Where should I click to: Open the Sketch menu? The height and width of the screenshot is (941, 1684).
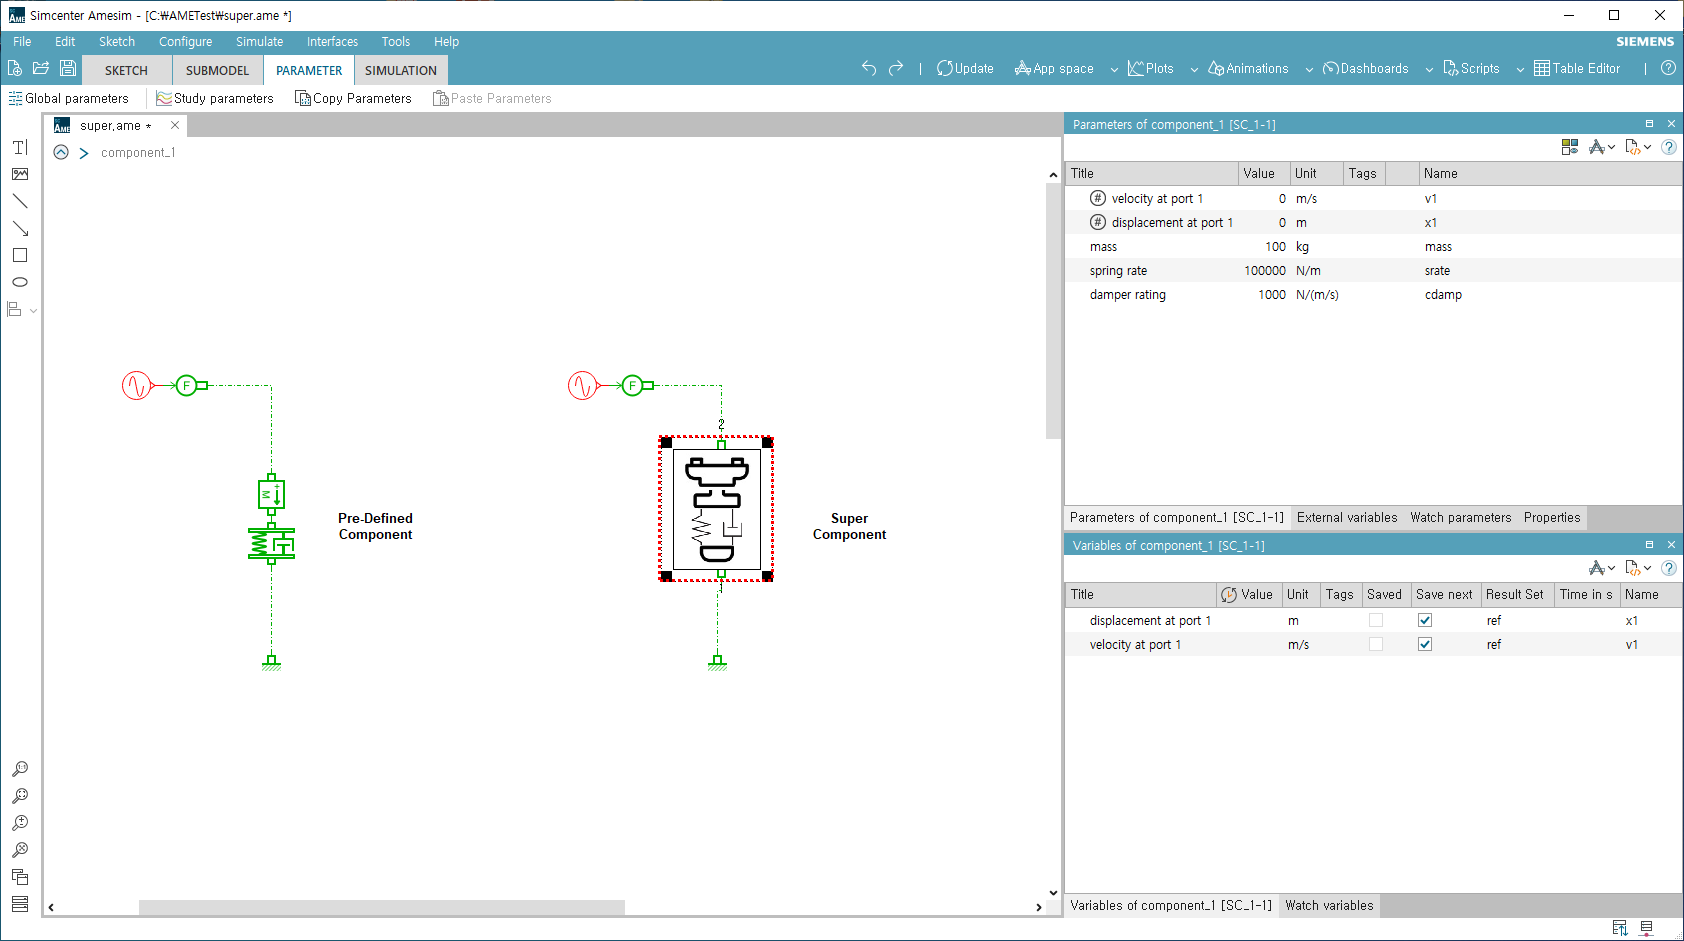(117, 41)
